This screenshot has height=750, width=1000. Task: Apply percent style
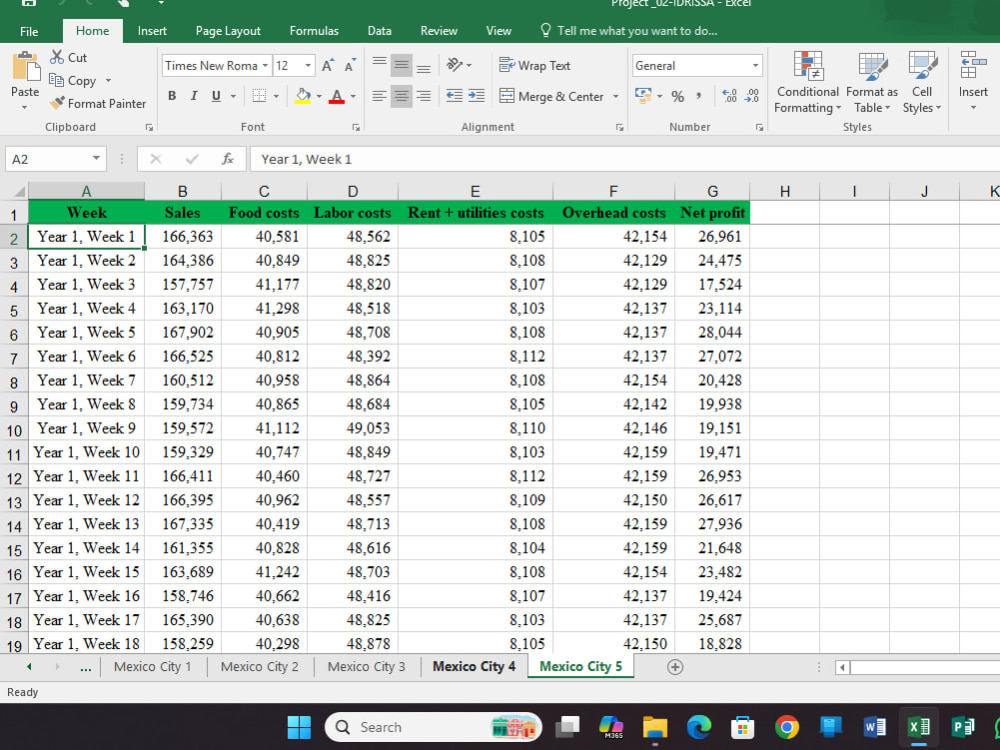(677, 96)
